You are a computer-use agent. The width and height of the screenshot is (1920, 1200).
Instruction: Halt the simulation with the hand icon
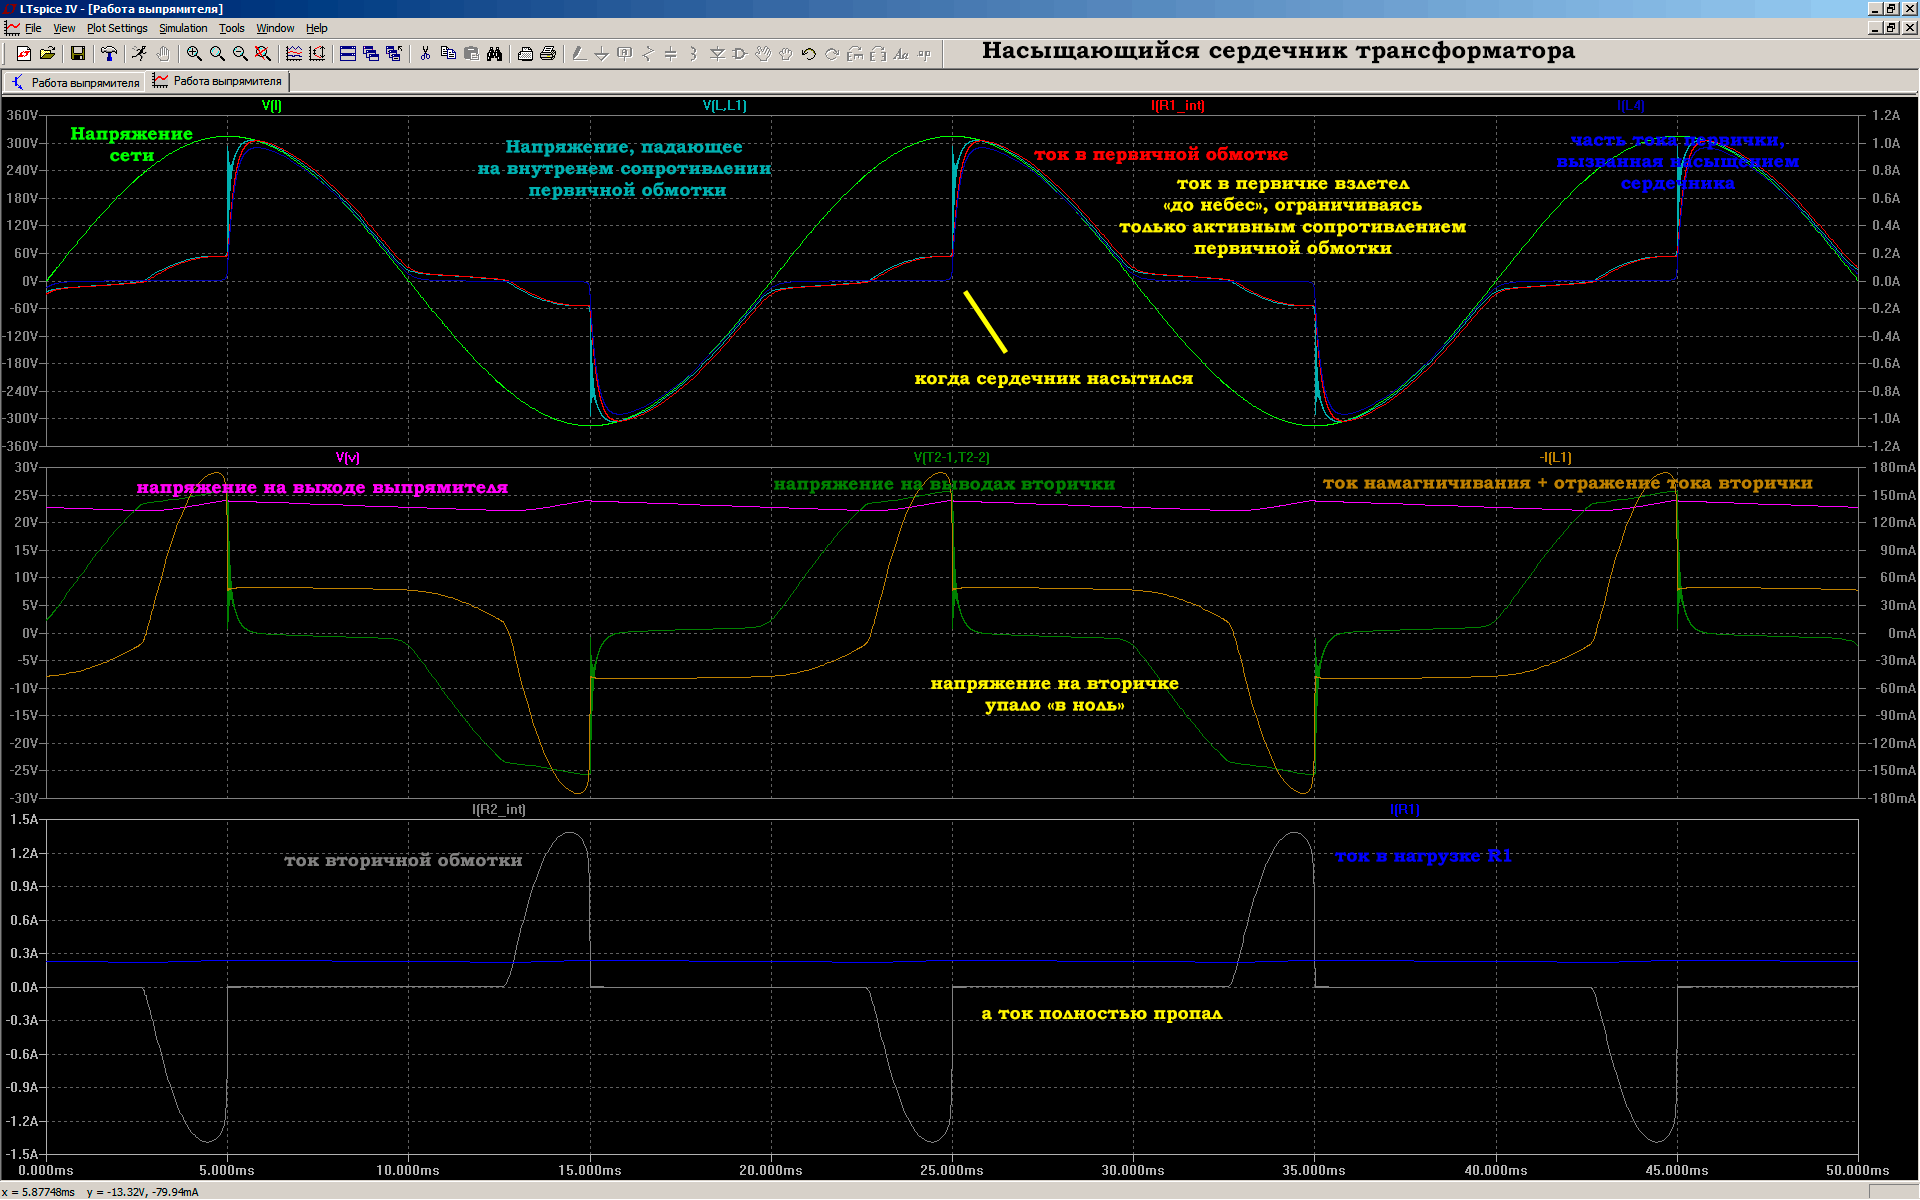pyautogui.click(x=162, y=54)
